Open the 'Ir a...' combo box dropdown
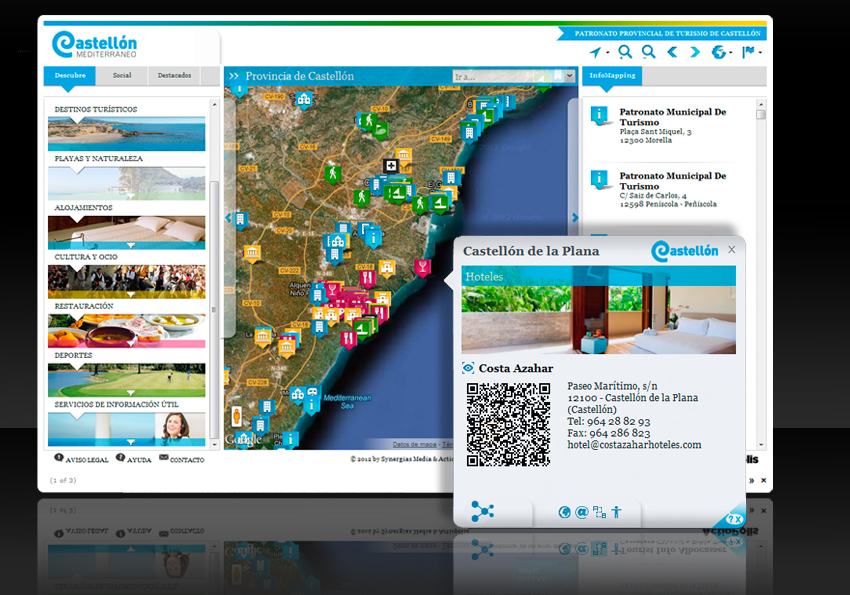850x595 pixels. click(x=569, y=76)
